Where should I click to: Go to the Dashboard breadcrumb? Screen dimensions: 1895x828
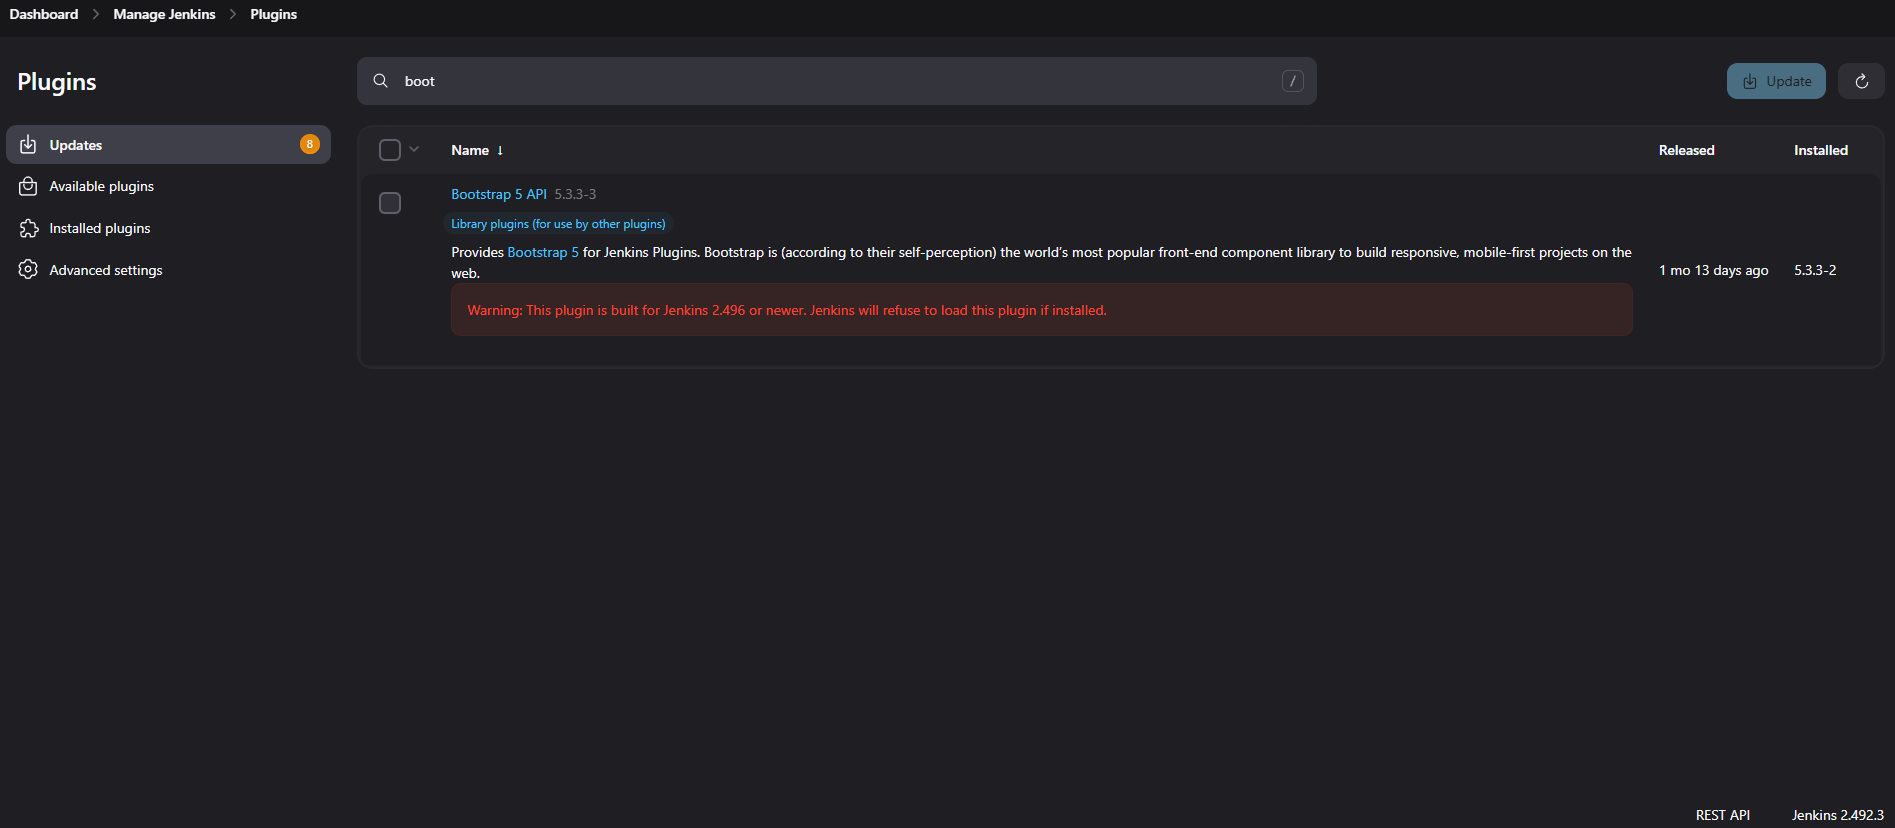44,14
